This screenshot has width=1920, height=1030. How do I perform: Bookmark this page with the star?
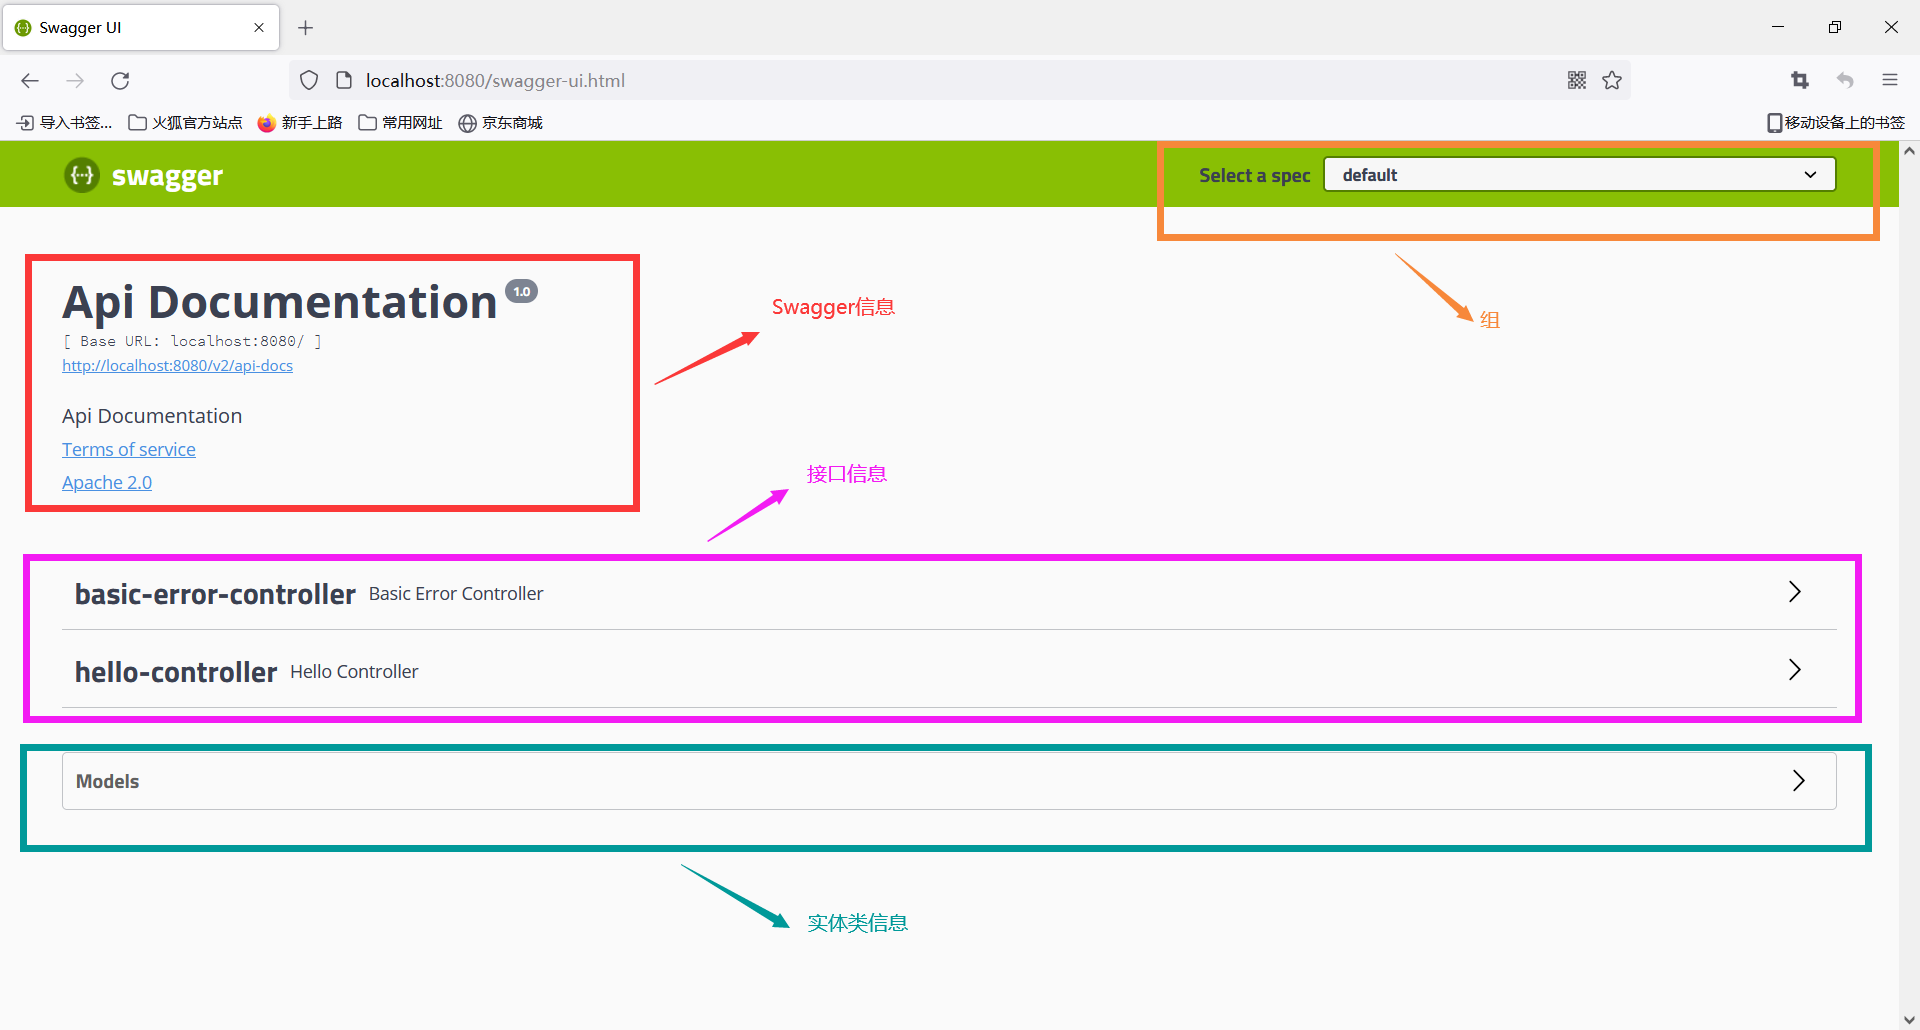[x=1612, y=81]
